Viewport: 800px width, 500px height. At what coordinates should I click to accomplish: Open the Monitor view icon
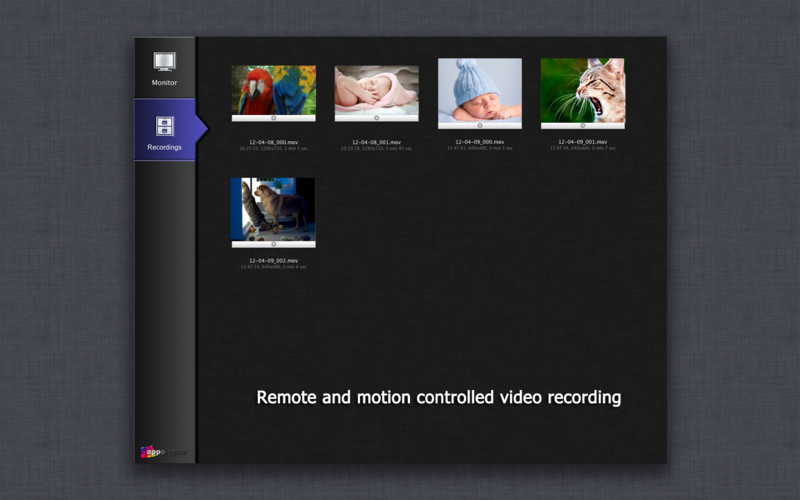[164, 62]
